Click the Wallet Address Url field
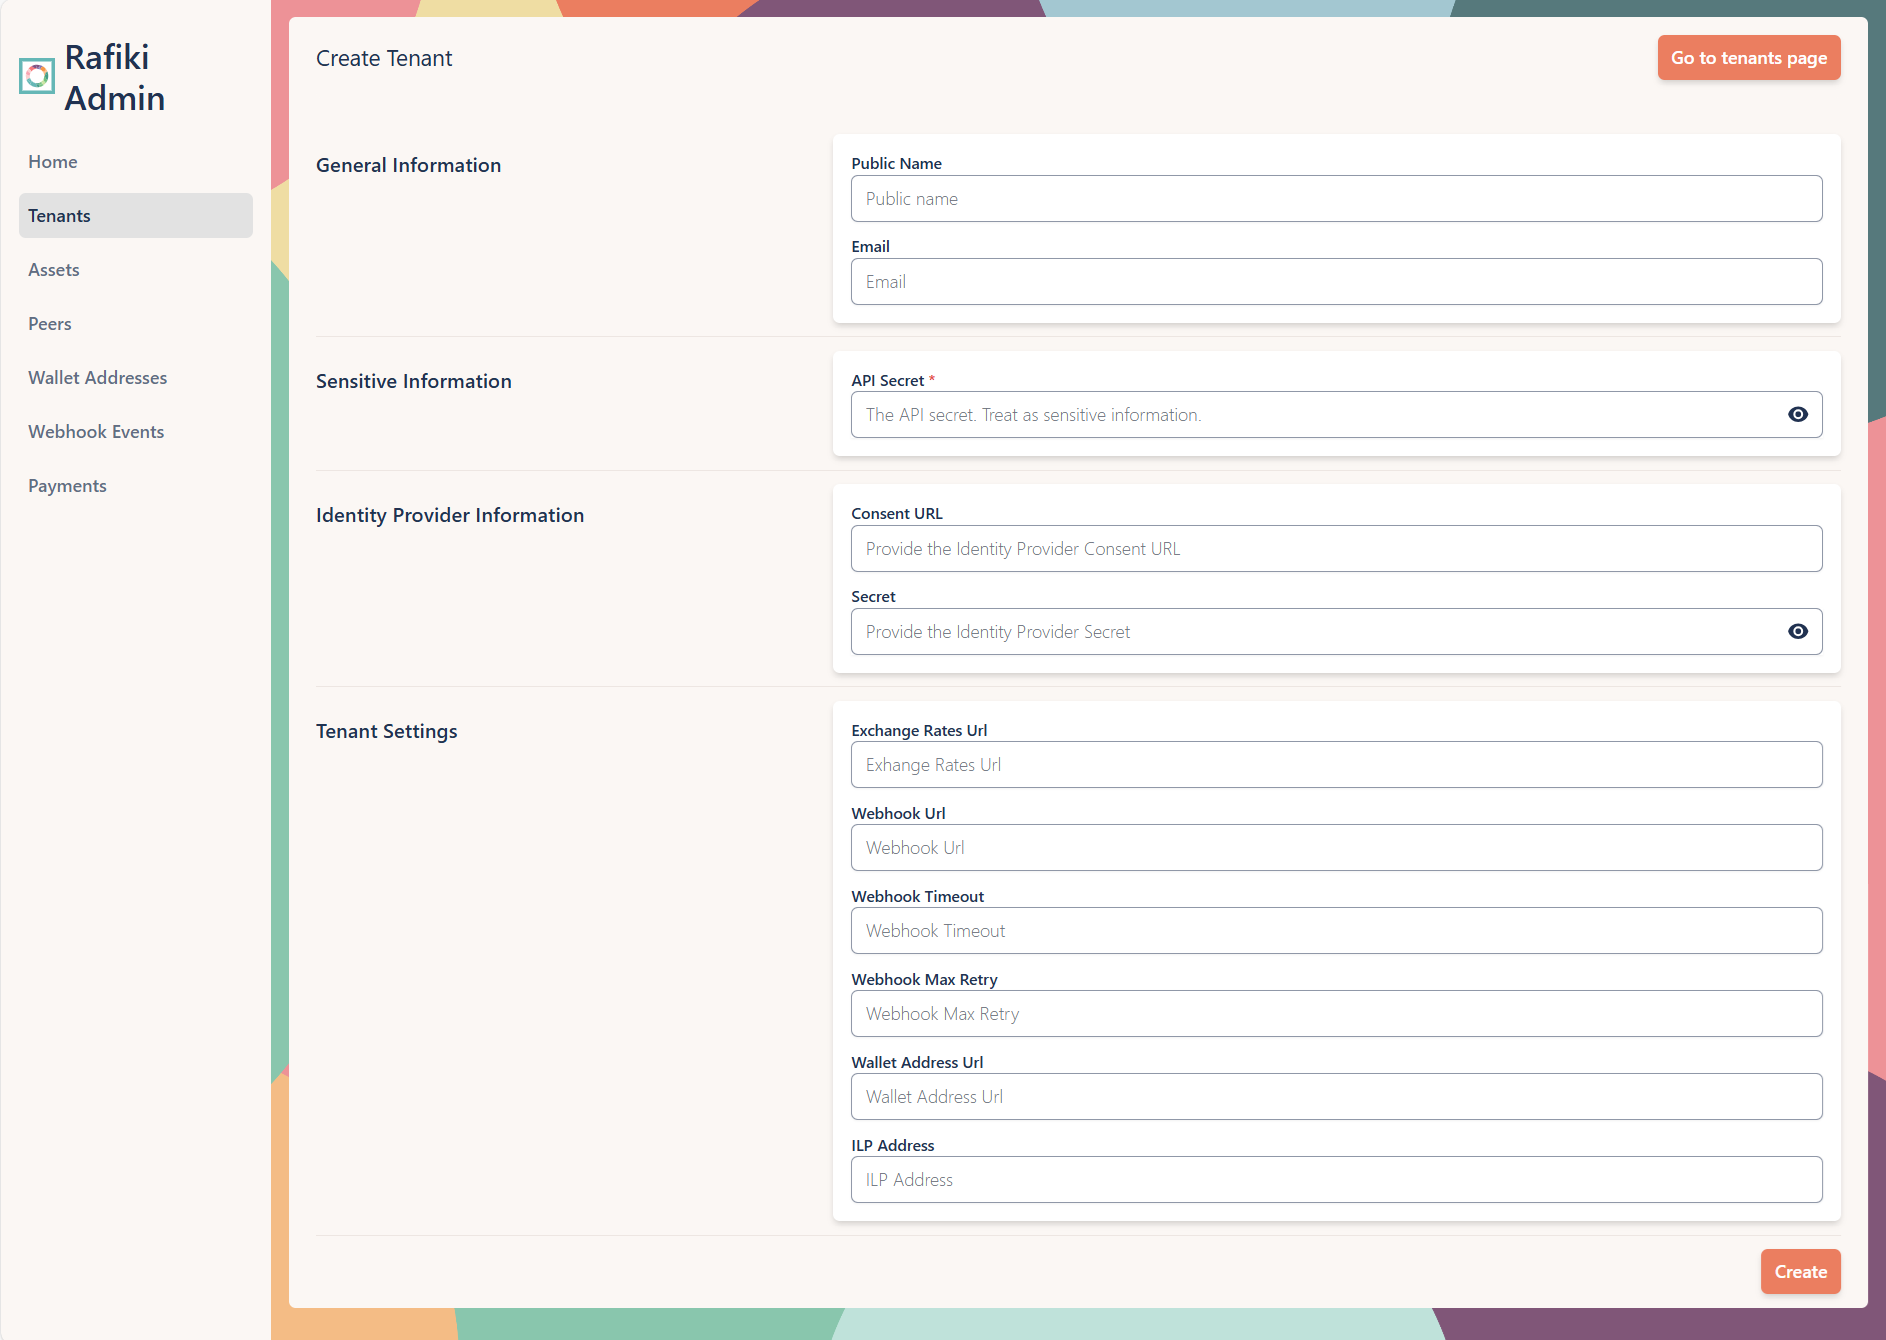Screen dimensions: 1886x1340 [x=1336, y=1096]
